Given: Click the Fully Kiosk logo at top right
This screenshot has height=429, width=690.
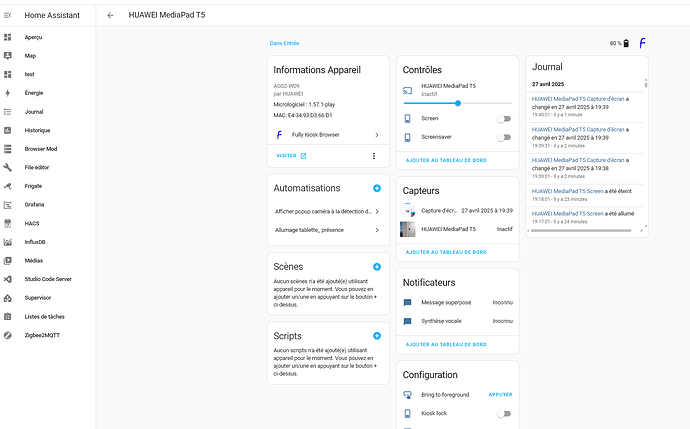Looking at the screenshot, I should click(x=642, y=43).
